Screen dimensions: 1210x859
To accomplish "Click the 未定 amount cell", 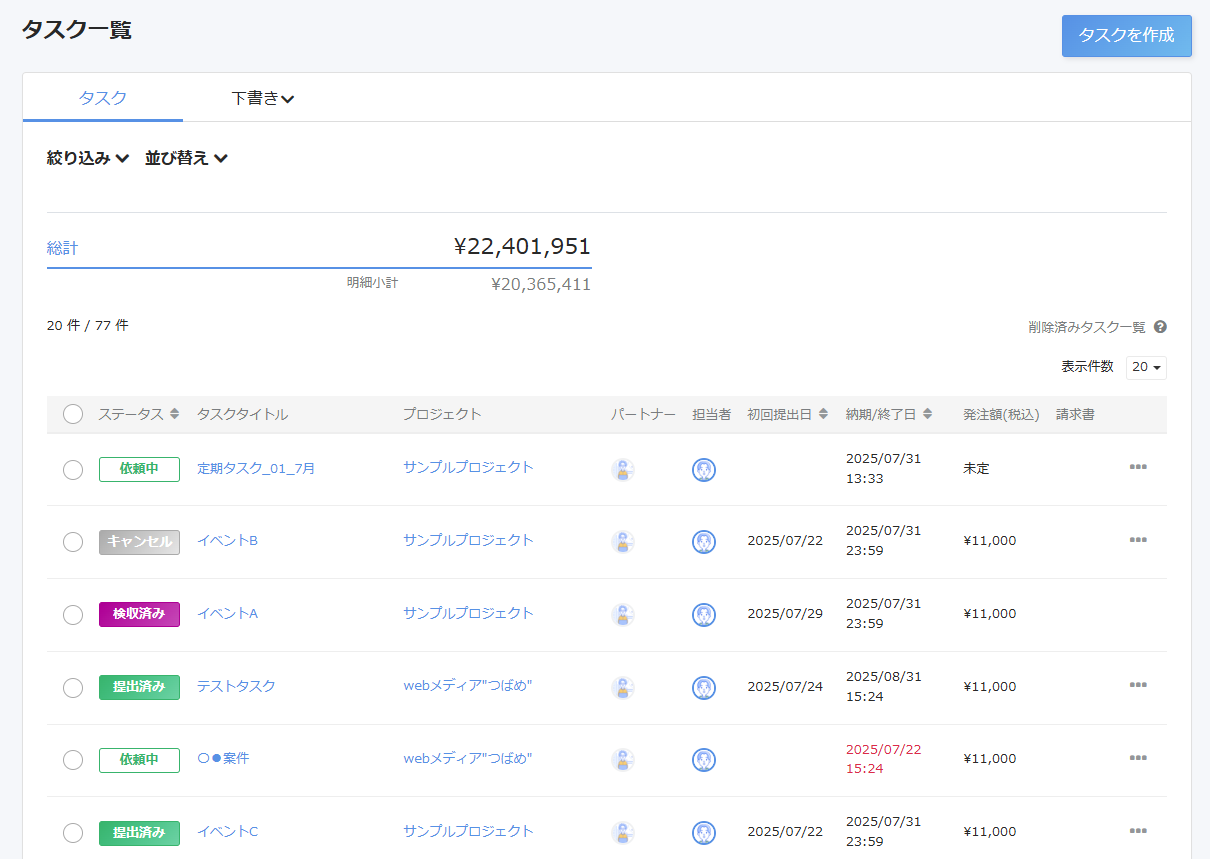I will 976,468.
